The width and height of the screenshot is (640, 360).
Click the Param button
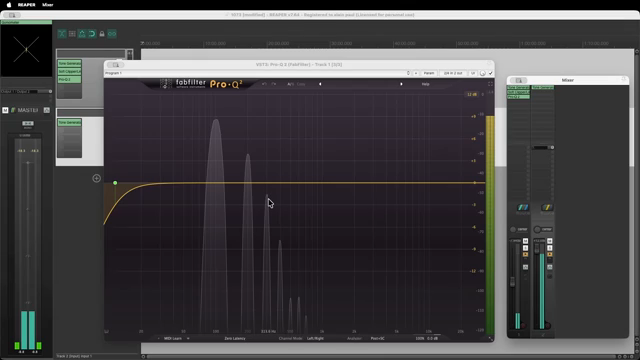(429, 73)
